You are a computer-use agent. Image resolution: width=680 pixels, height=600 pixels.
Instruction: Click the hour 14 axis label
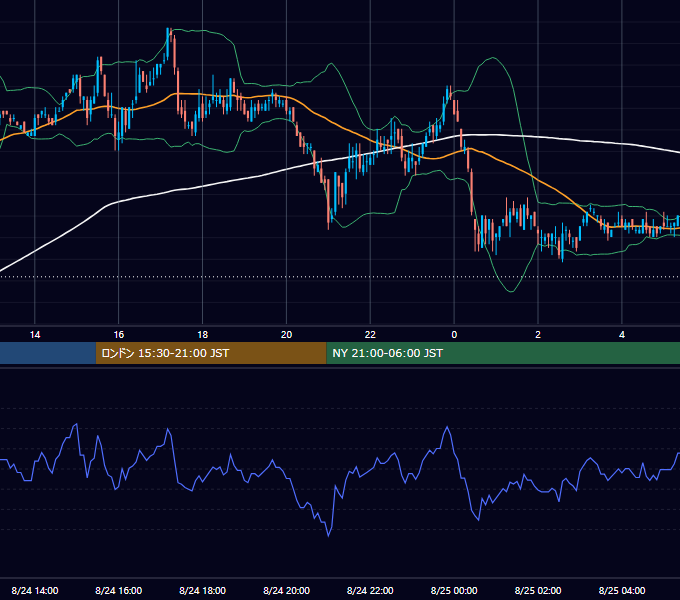[x=35, y=335]
